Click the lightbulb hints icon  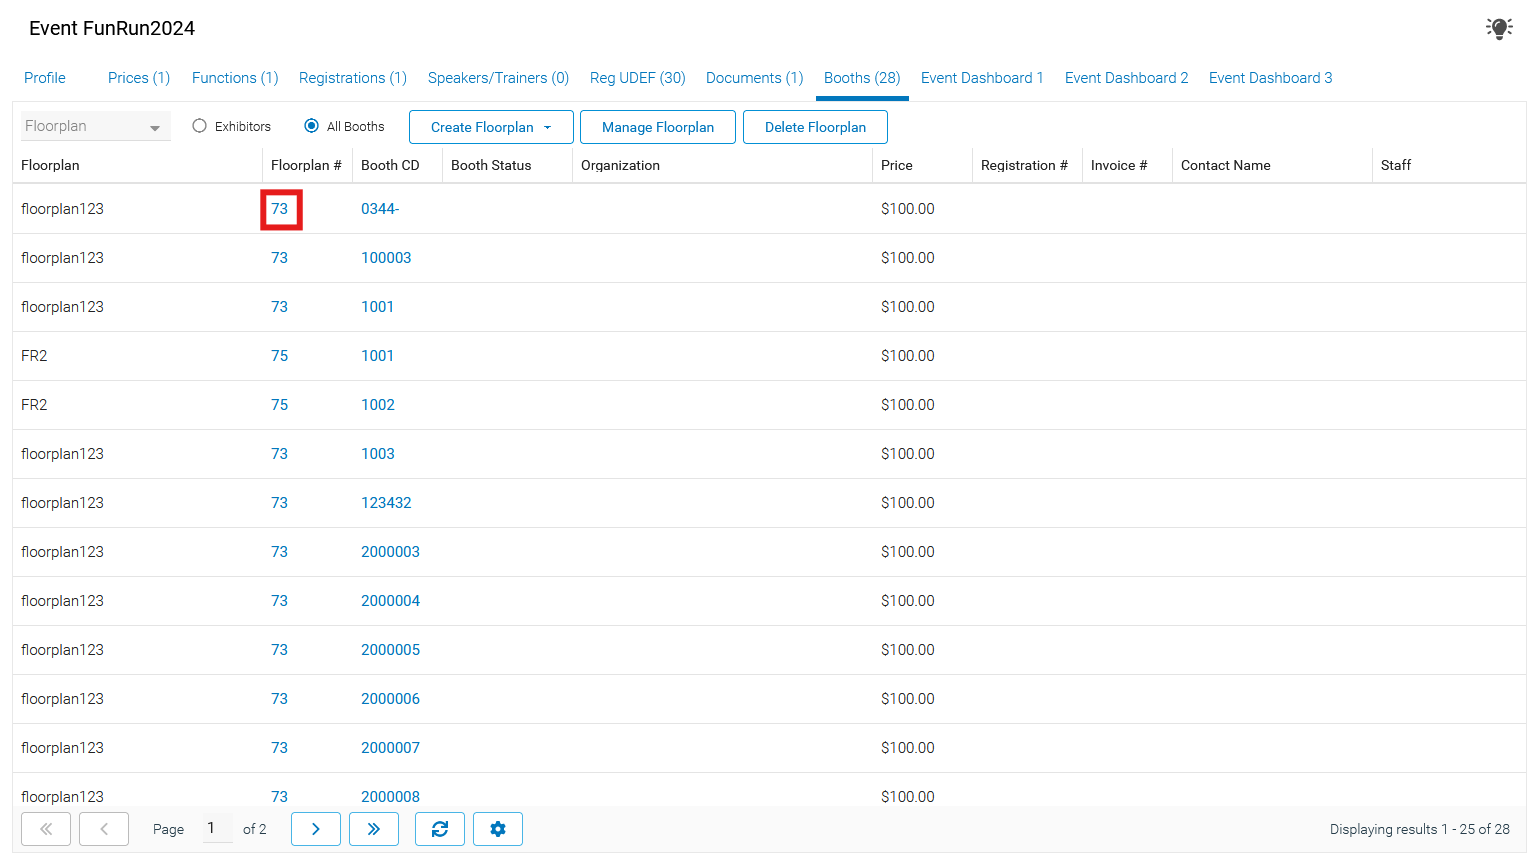tap(1498, 28)
